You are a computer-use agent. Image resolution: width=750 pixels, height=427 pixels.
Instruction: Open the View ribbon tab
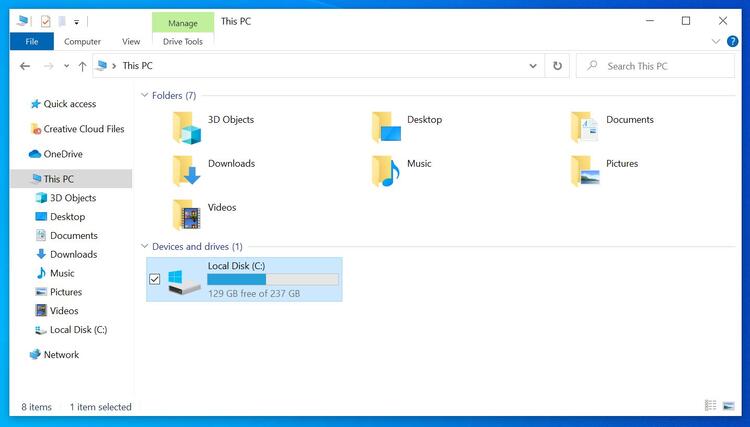[x=131, y=42]
